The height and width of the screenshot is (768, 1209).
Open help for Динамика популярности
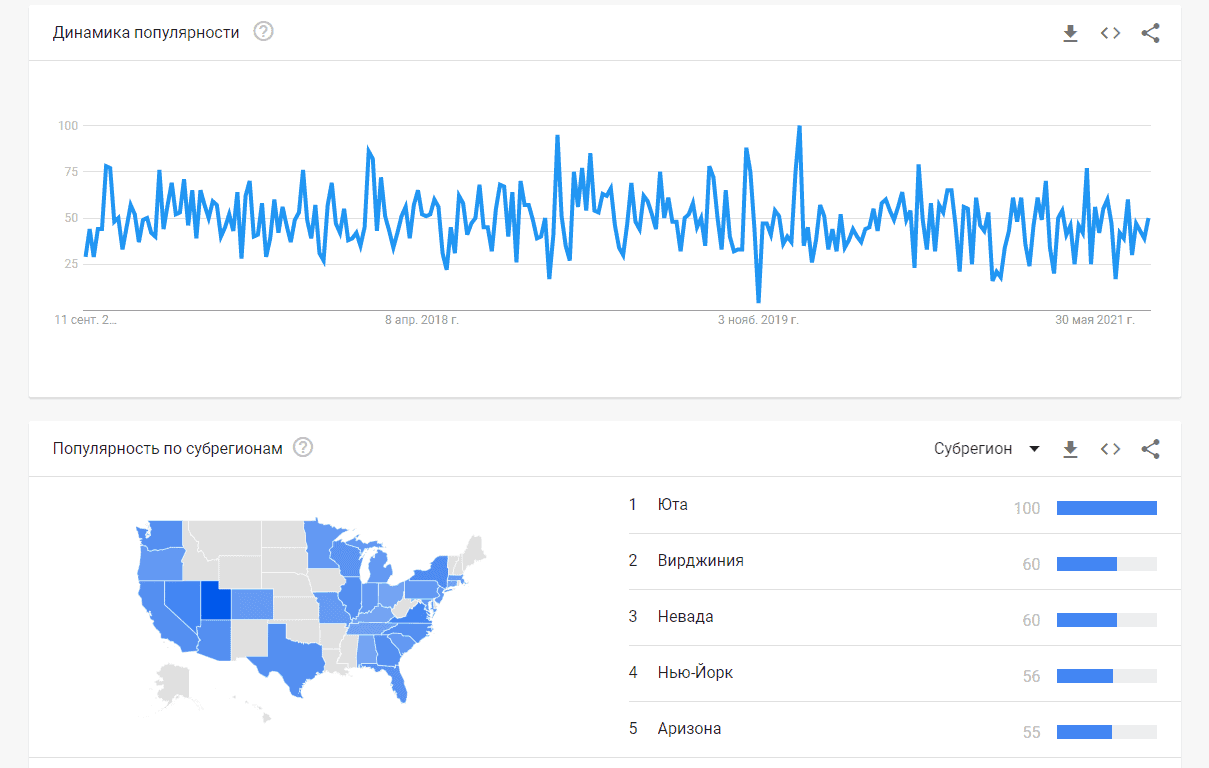pyautogui.click(x=263, y=32)
